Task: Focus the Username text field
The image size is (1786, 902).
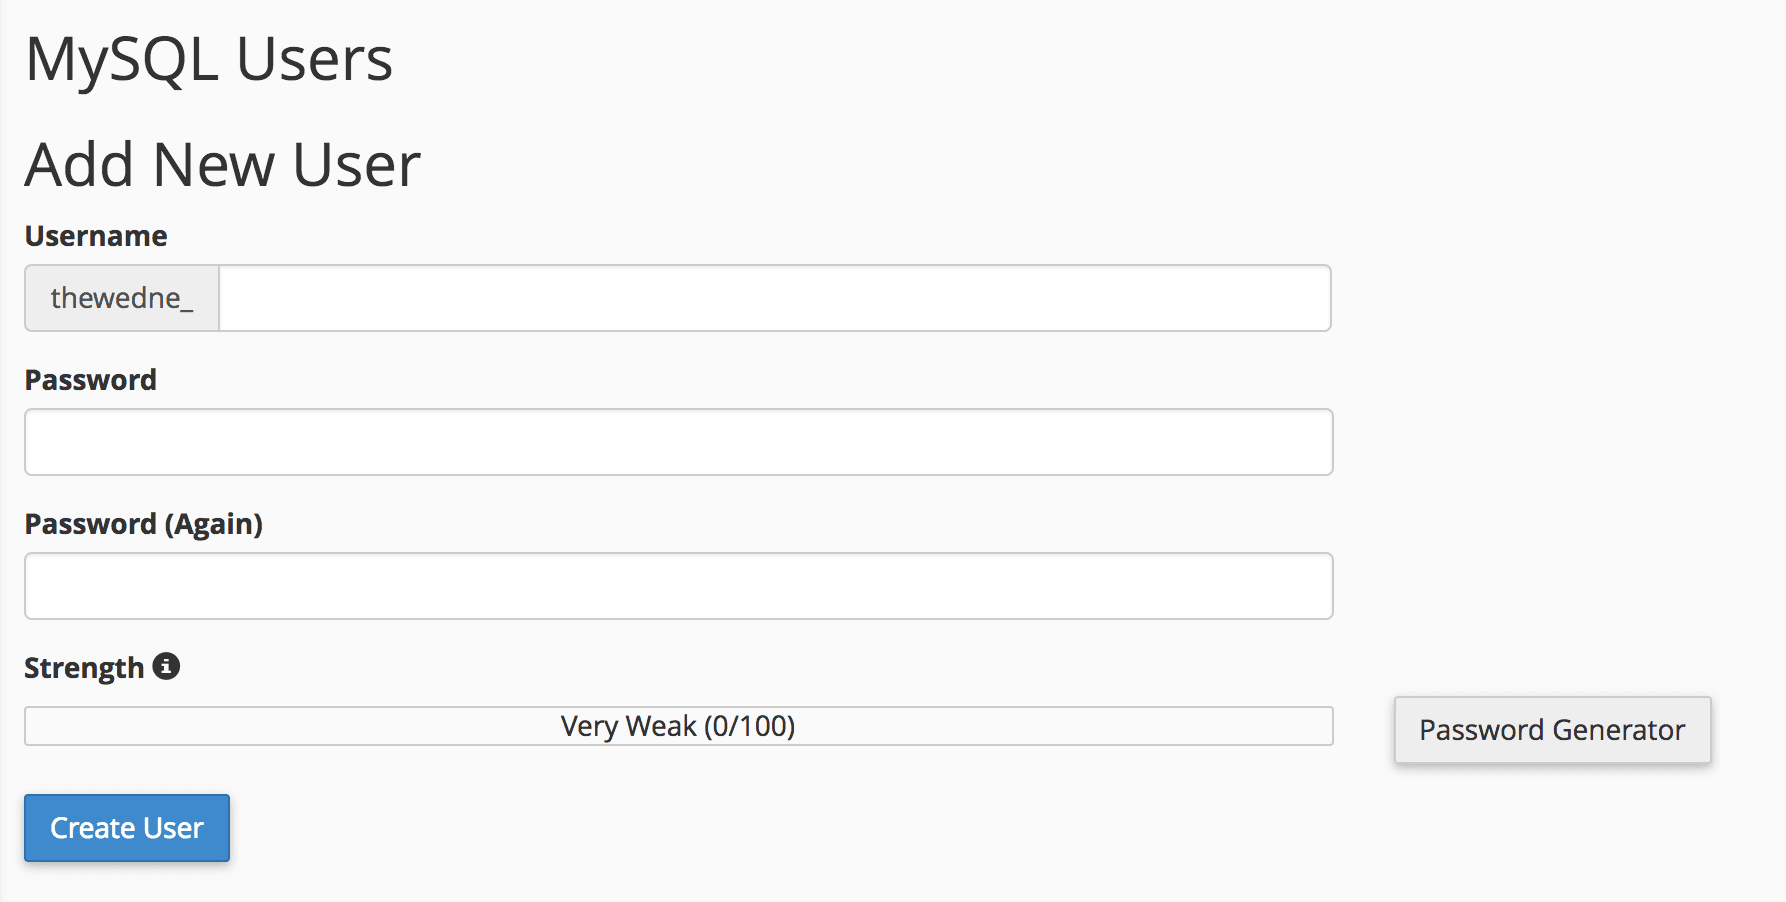Action: (x=774, y=298)
